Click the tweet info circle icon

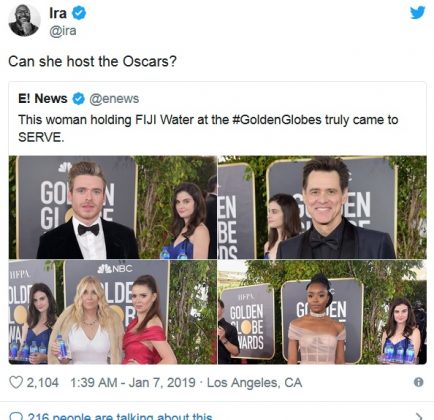[x=418, y=382]
